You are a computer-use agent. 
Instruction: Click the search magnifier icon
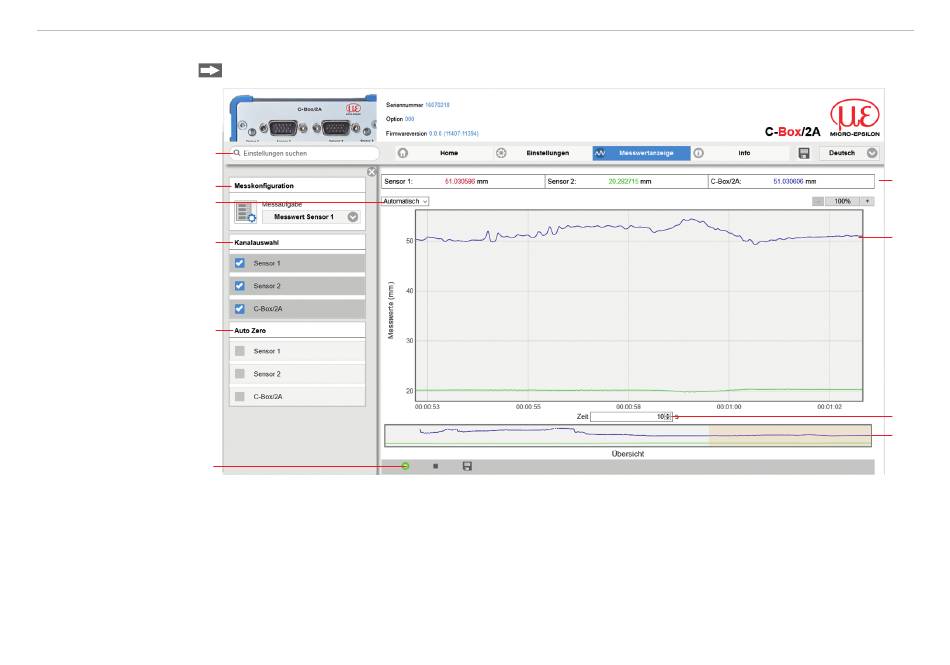click(238, 153)
